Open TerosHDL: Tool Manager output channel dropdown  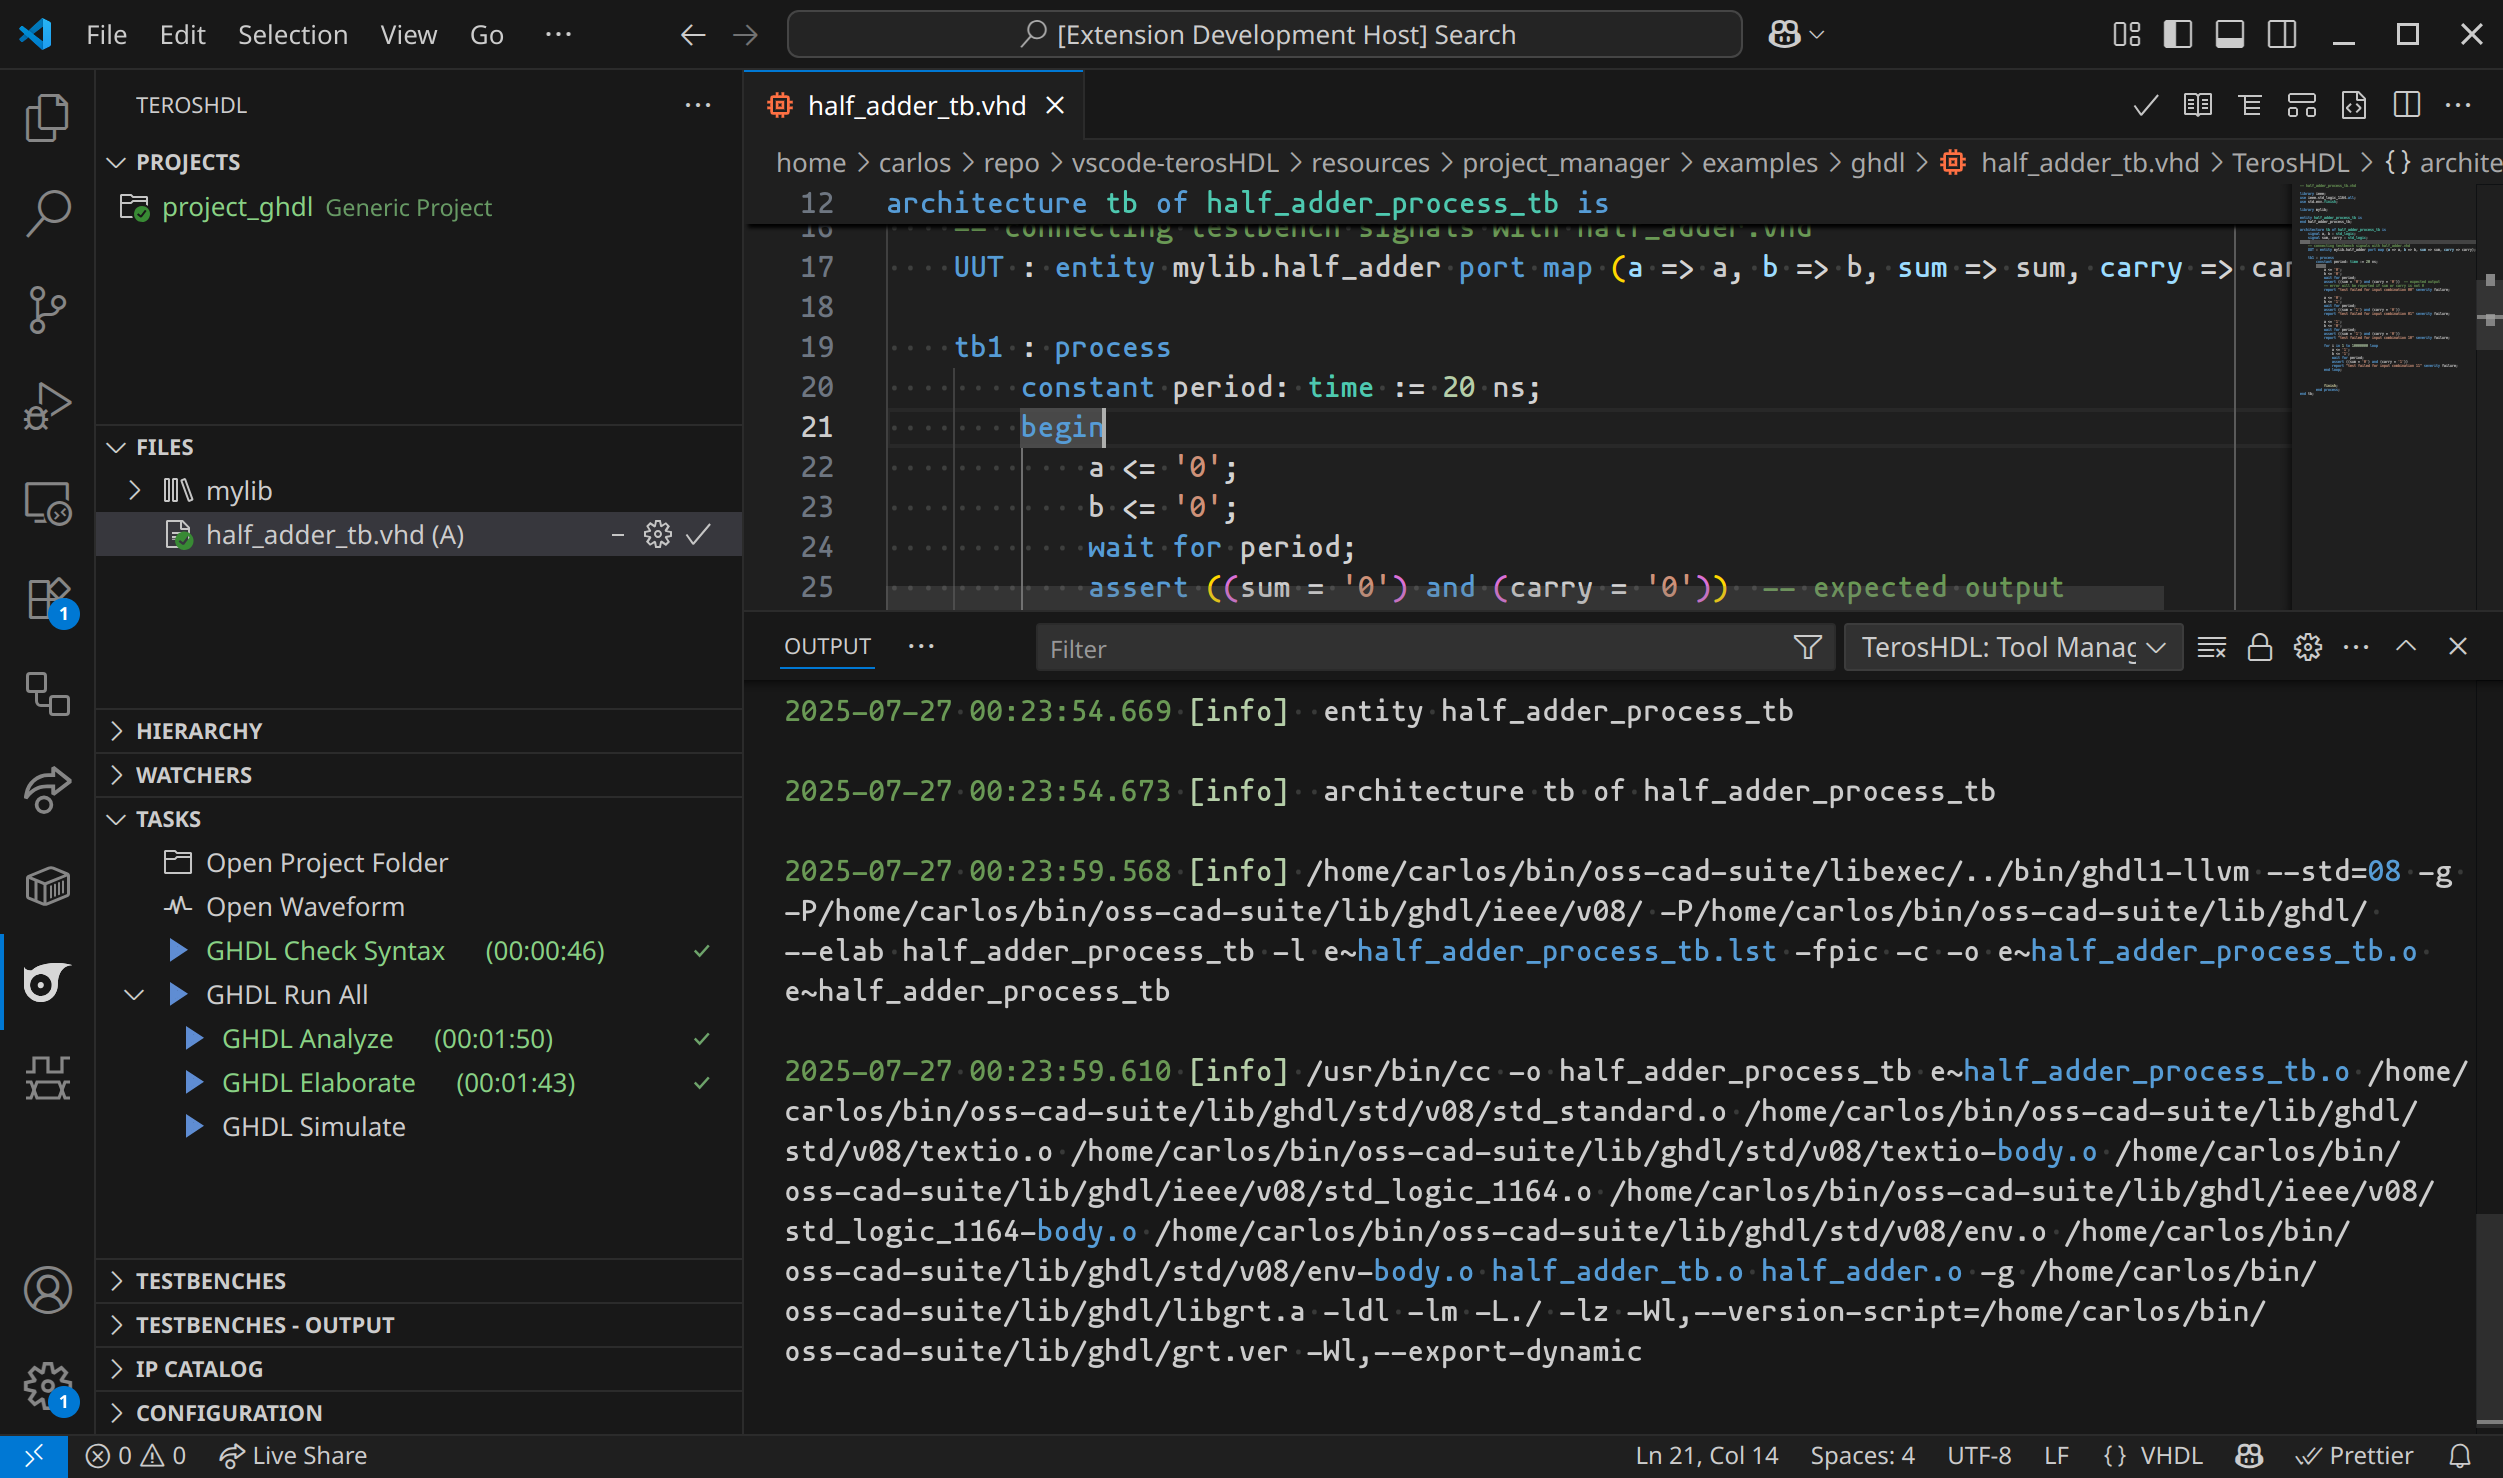coord(2013,648)
